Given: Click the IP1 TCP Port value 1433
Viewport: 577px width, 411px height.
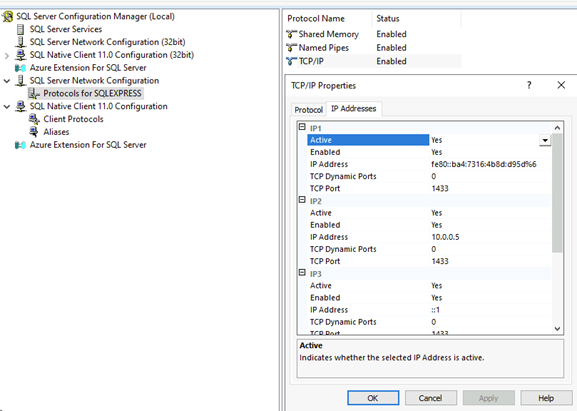Looking at the screenshot, I should (x=440, y=189).
